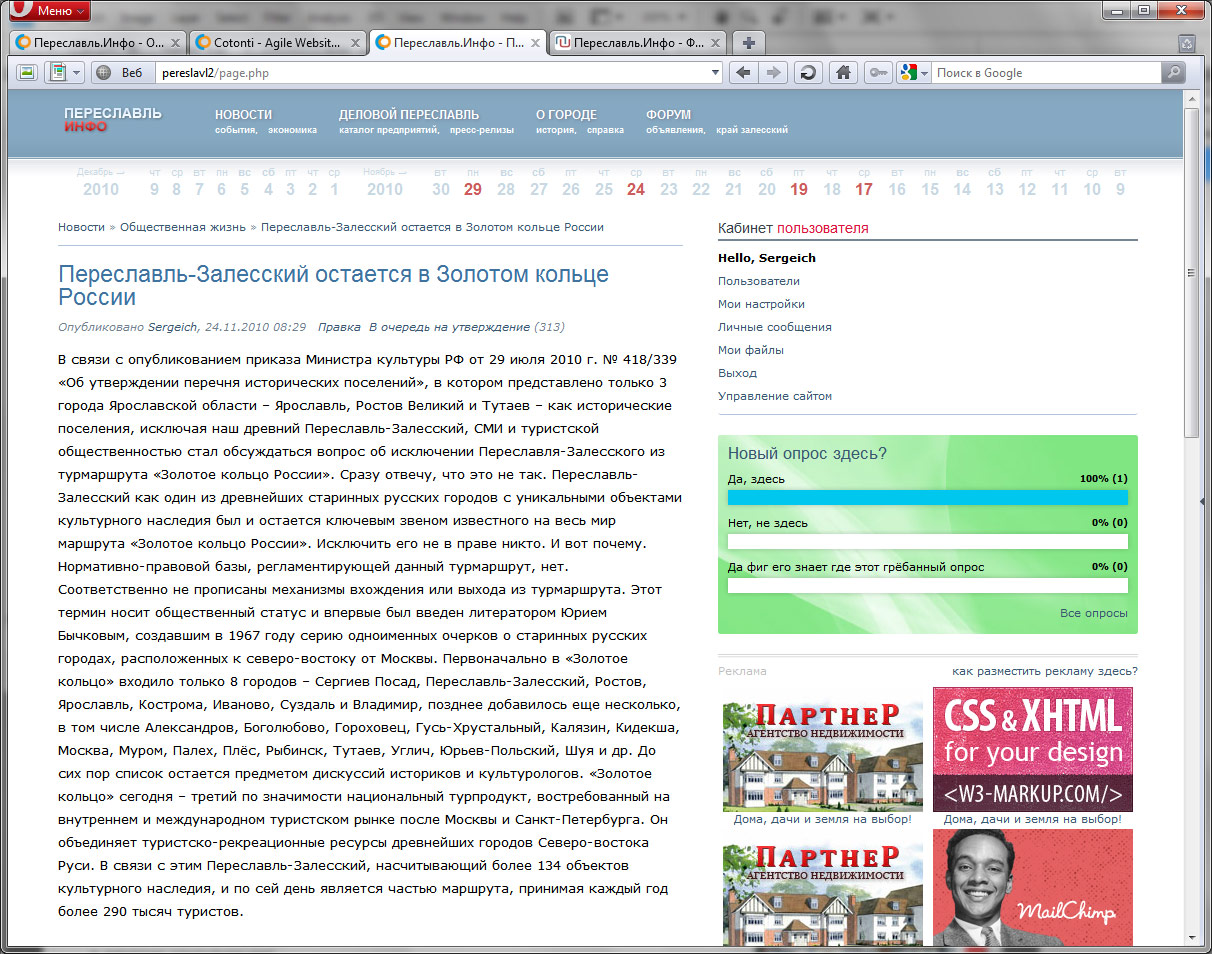Click the back navigation arrow
This screenshot has width=1212, height=954.
click(x=742, y=73)
